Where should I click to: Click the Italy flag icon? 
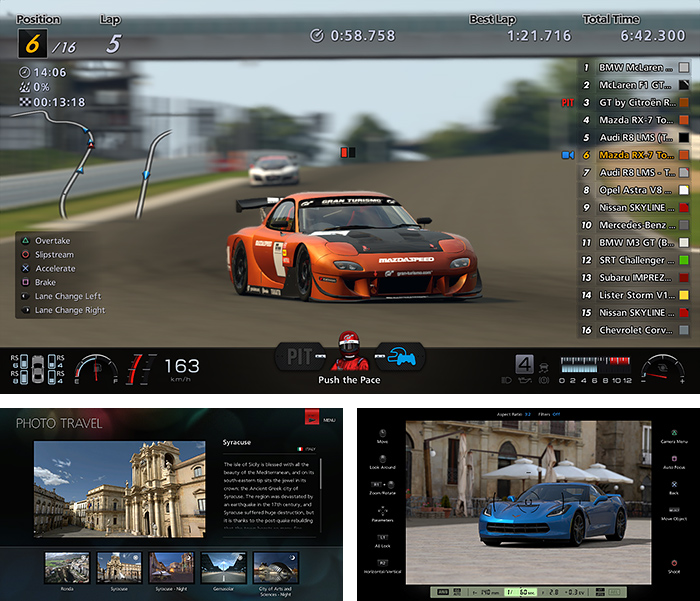pos(300,449)
